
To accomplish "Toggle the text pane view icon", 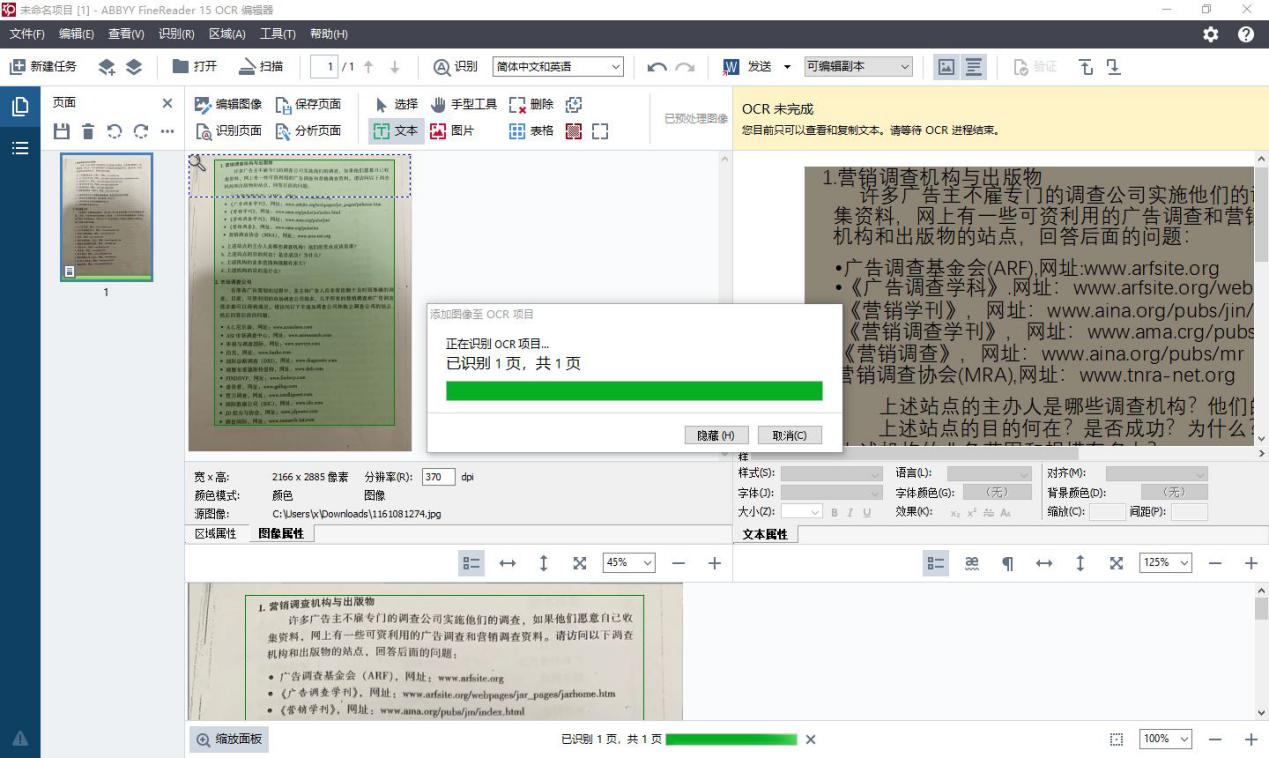I will pyautogui.click(x=974, y=67).
